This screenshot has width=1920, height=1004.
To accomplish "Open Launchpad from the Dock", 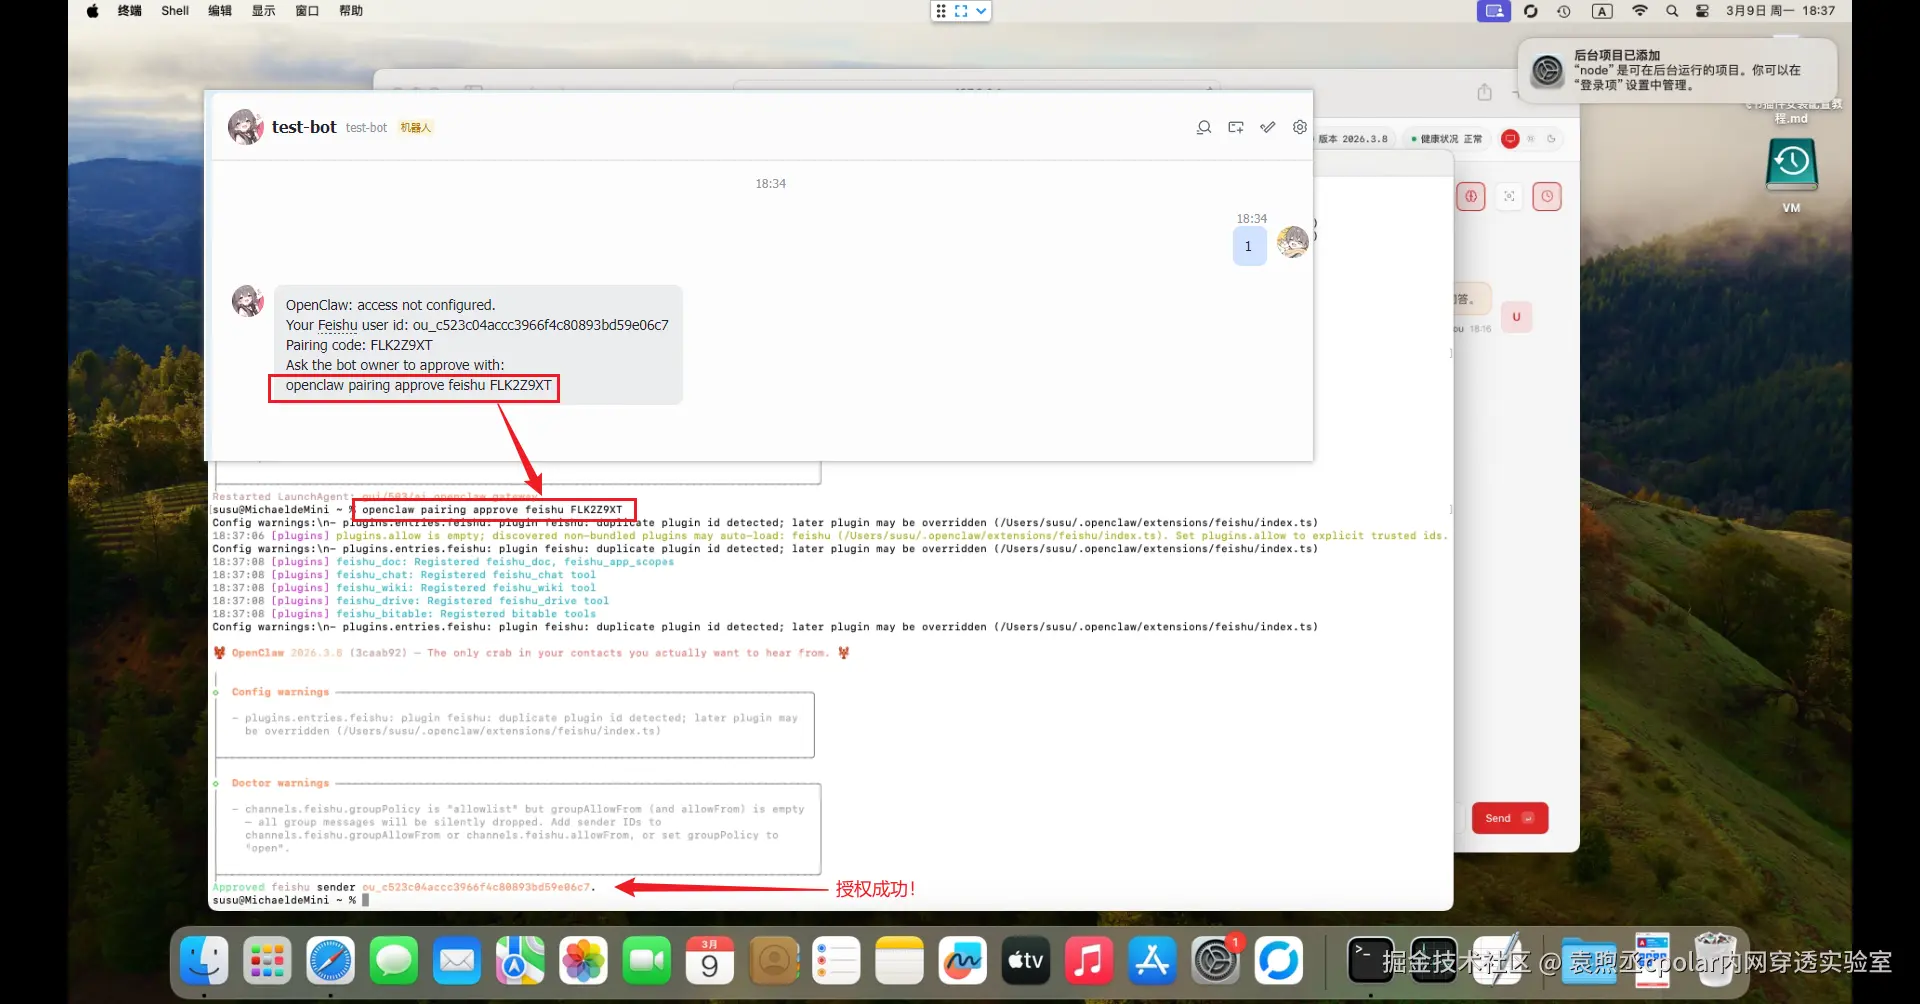I will 268,961.
